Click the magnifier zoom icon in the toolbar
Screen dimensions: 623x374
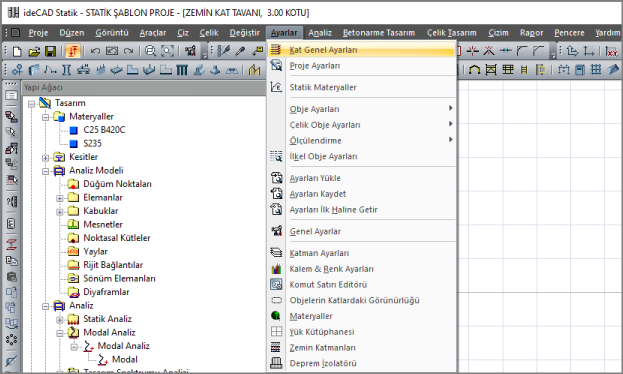(150, 51)
